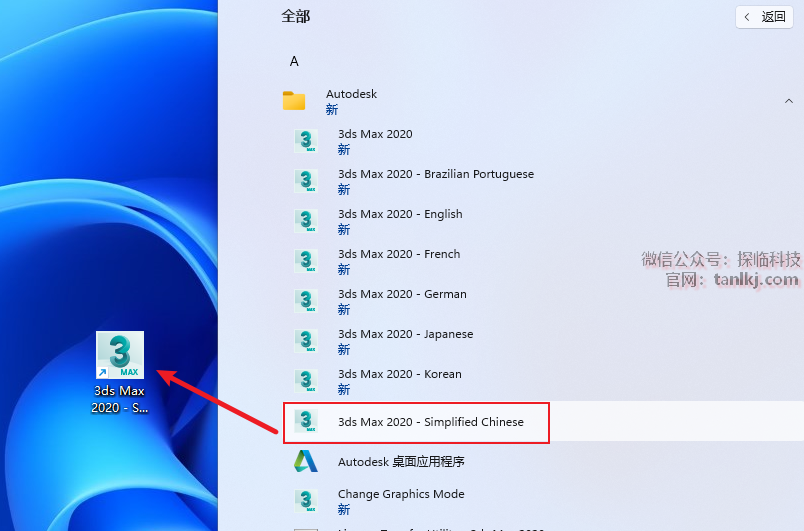Click the 3ds Max Japanese icon
Screen dimensions: 804x531
(306, 341)
